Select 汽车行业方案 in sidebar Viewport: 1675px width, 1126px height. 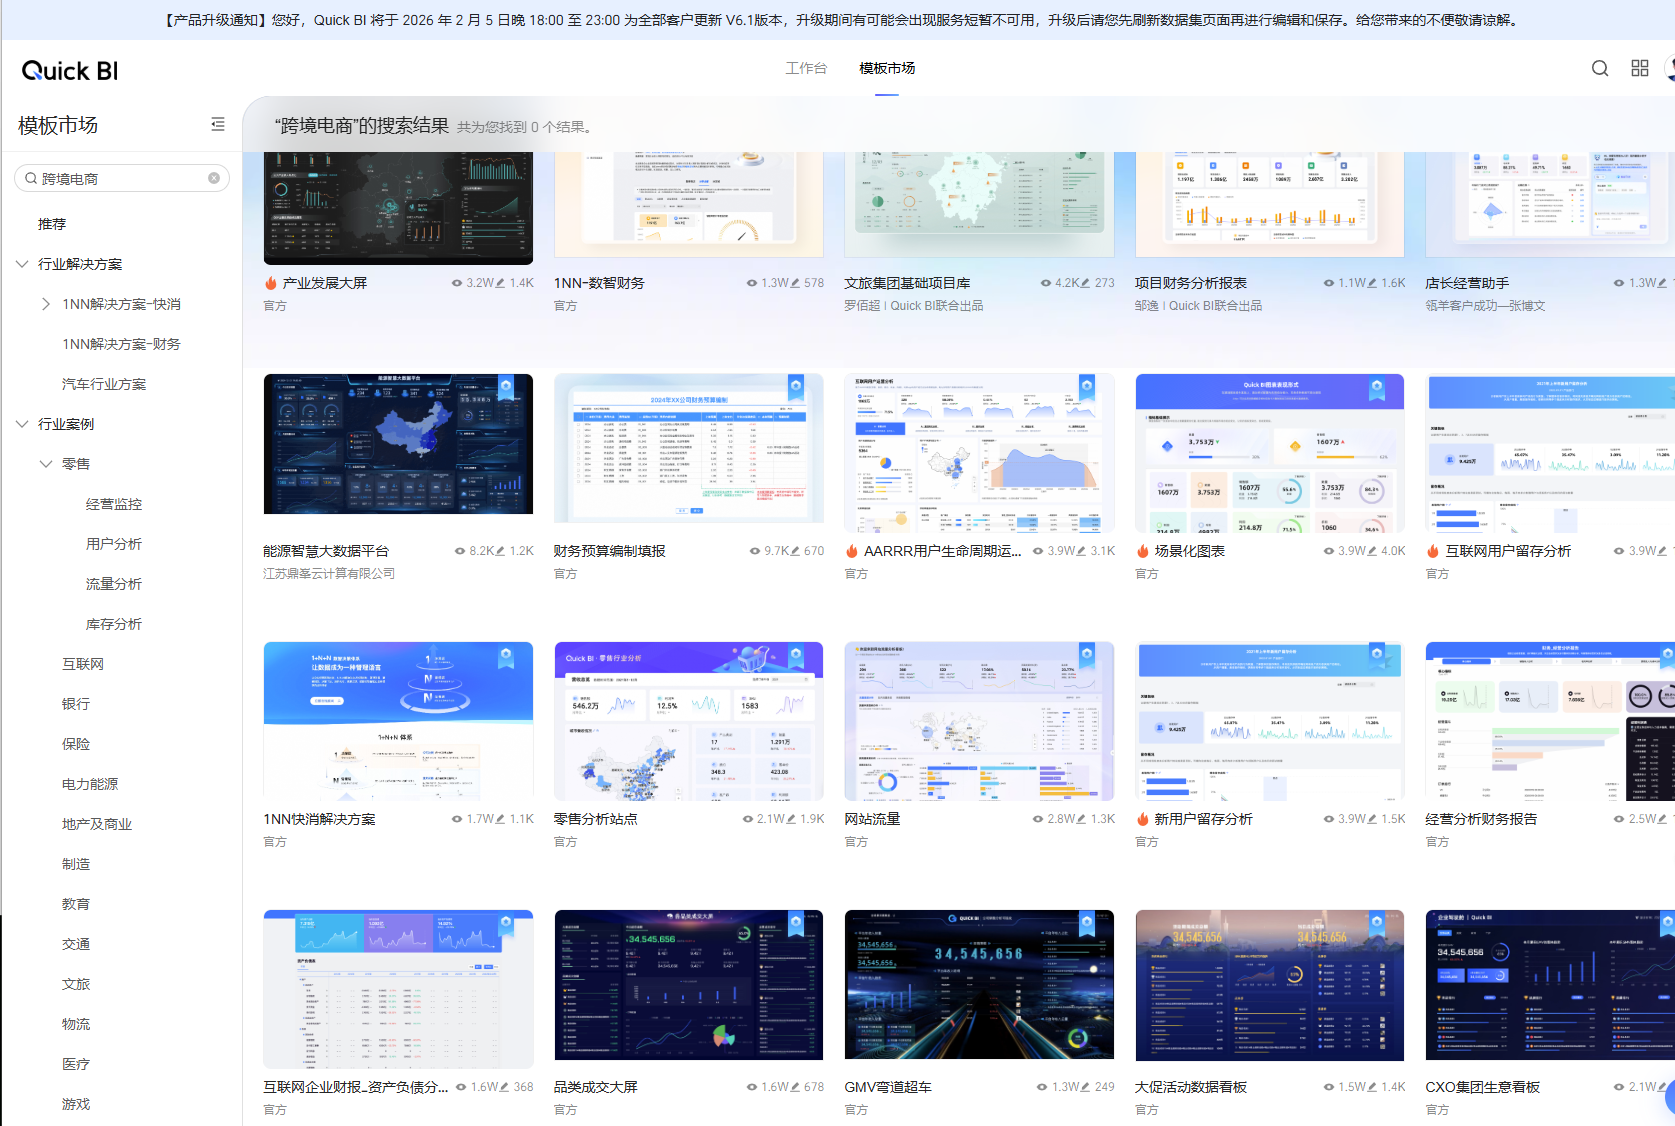pyautogui.click(x=104, y=384)
